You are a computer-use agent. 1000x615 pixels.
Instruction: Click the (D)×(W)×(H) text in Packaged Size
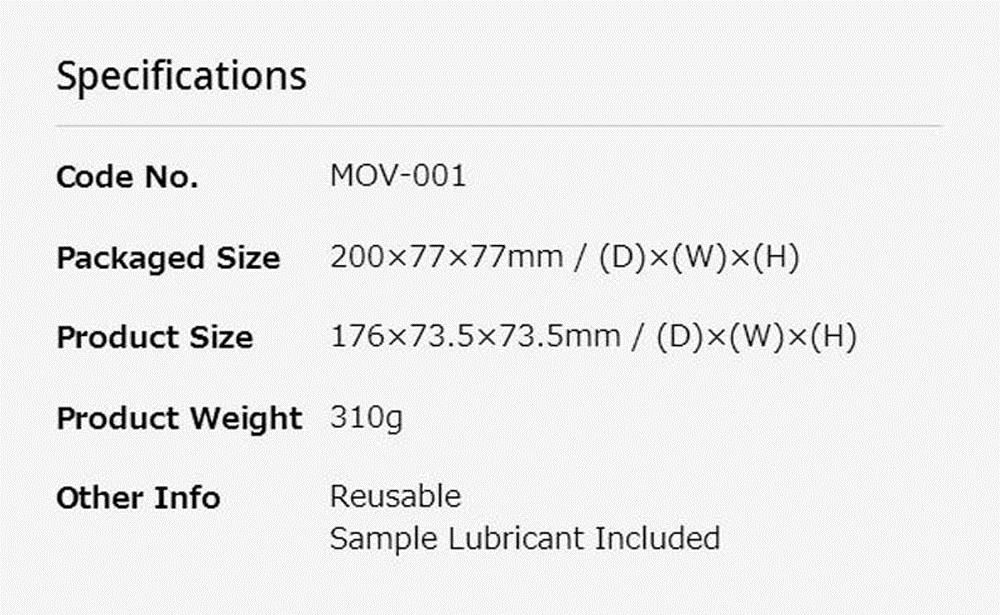[698, 258]
